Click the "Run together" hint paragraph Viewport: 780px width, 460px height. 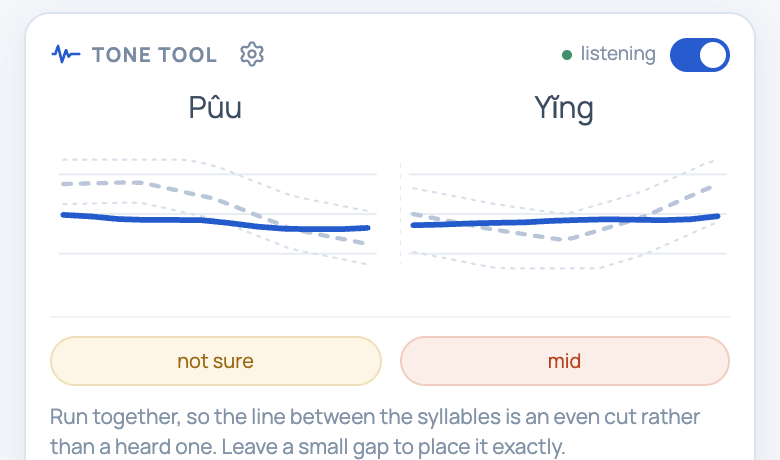coord(375,431)
